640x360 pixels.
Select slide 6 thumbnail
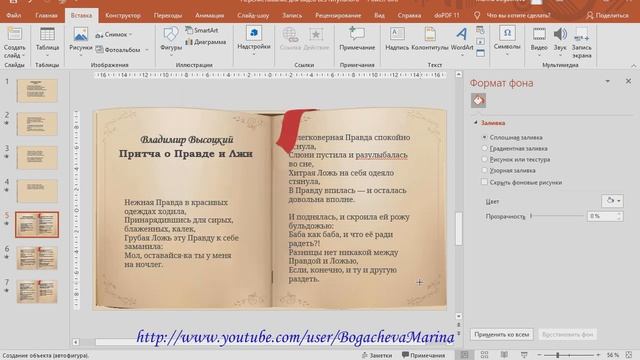pyautogui.click(x=37, y=258)
